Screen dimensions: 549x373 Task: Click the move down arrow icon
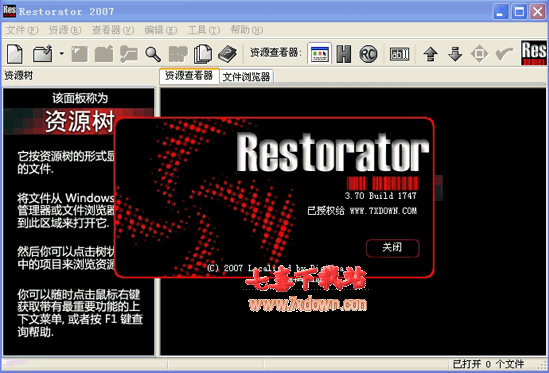pyautogui.click(x=455, y=54)
